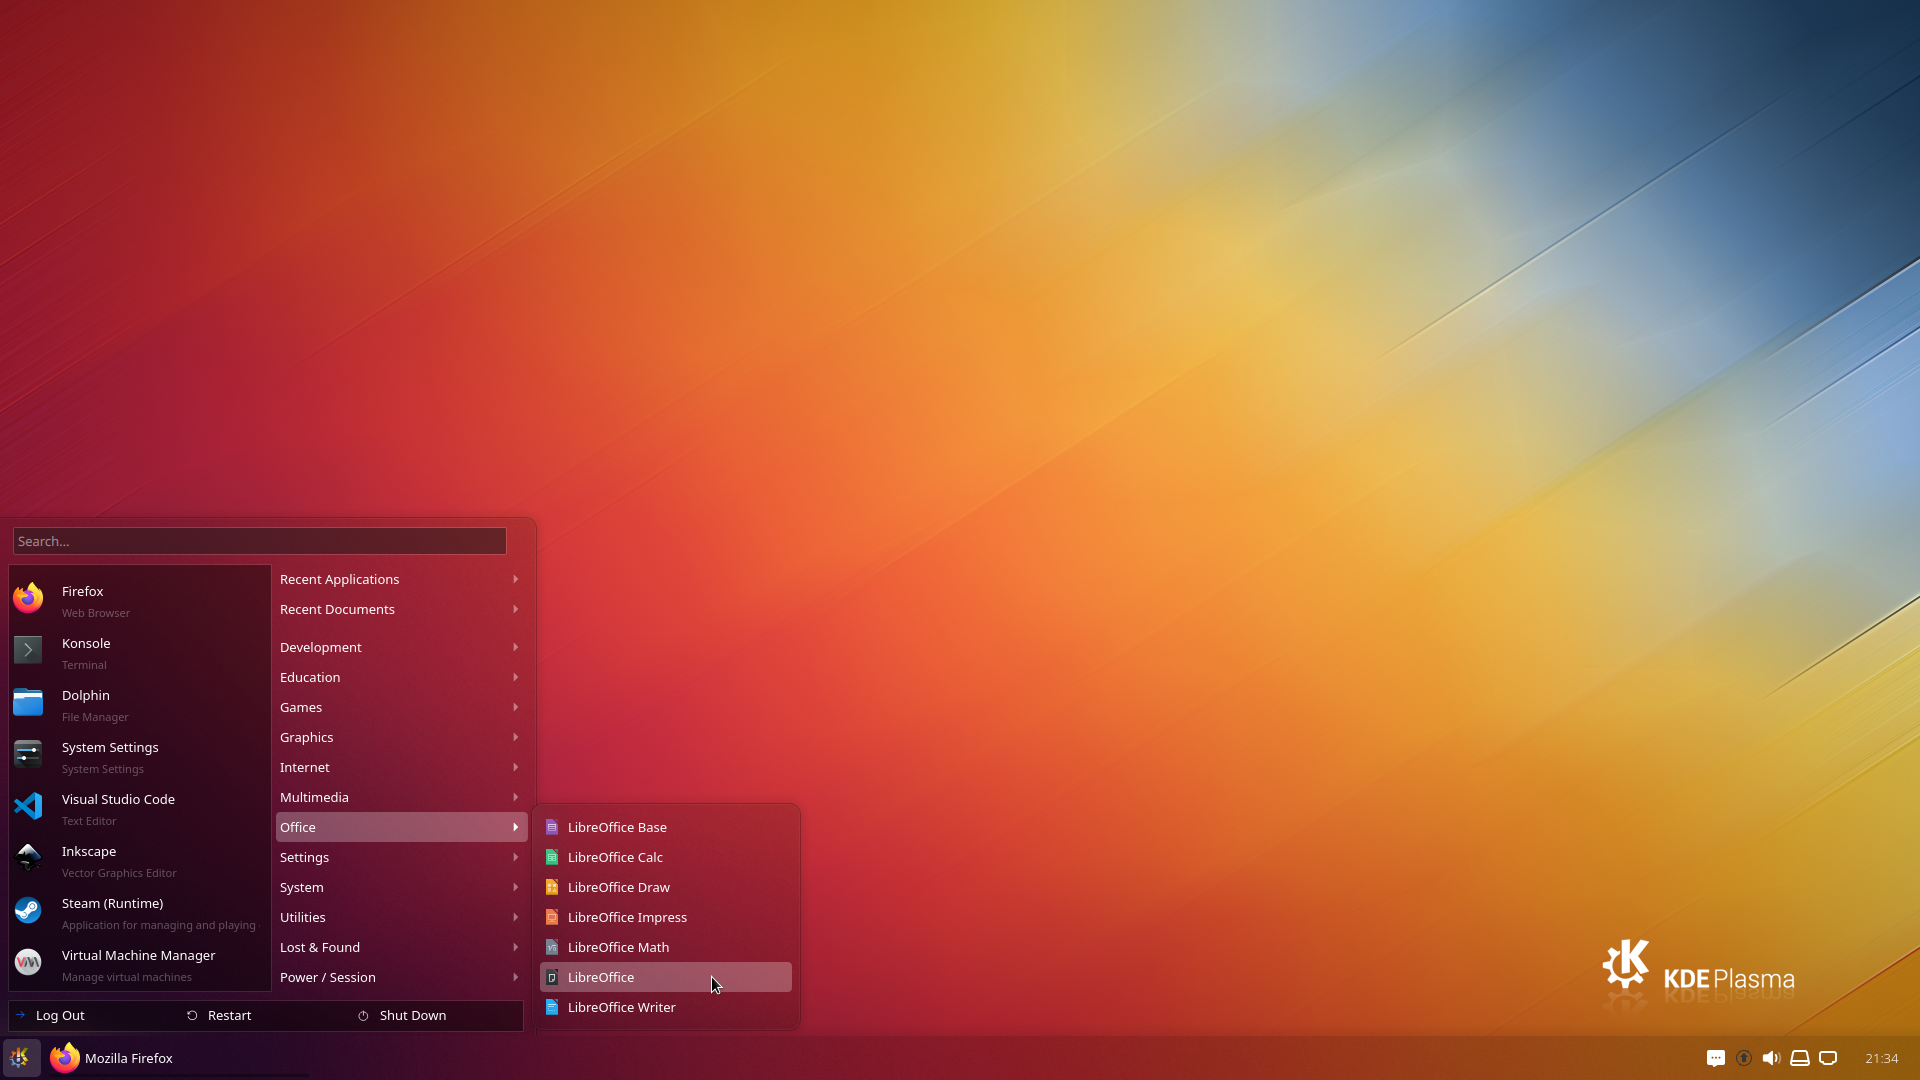The image size is (1920, 1080).
Task: Click the LibreOffice Draw icon
Action: [552, 887]
